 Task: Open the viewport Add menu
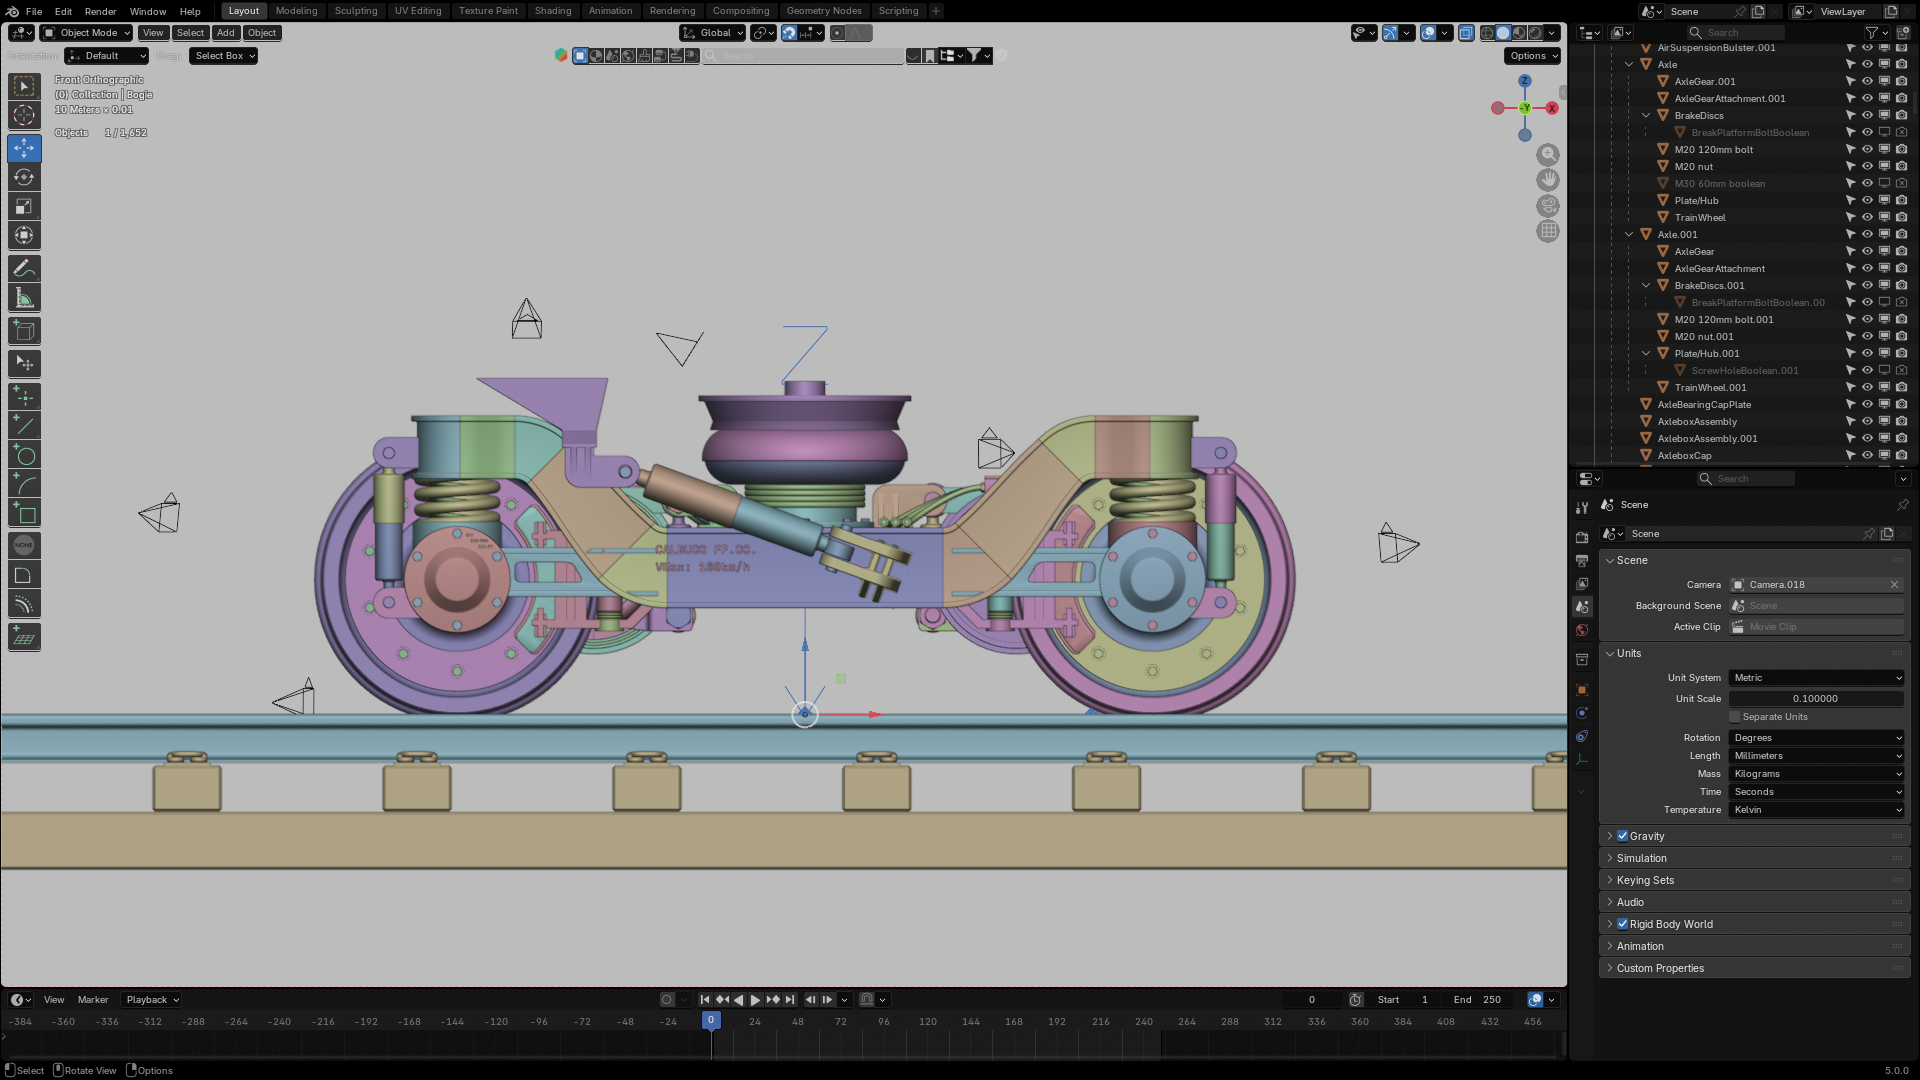pos(226,33)
